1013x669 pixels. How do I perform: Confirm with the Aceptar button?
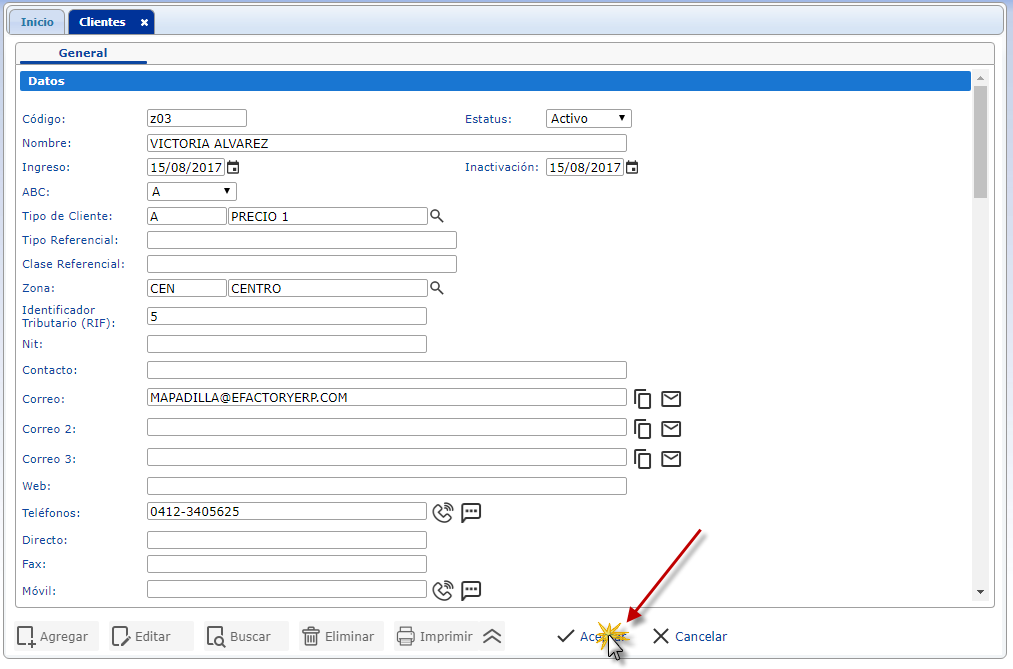591,636
